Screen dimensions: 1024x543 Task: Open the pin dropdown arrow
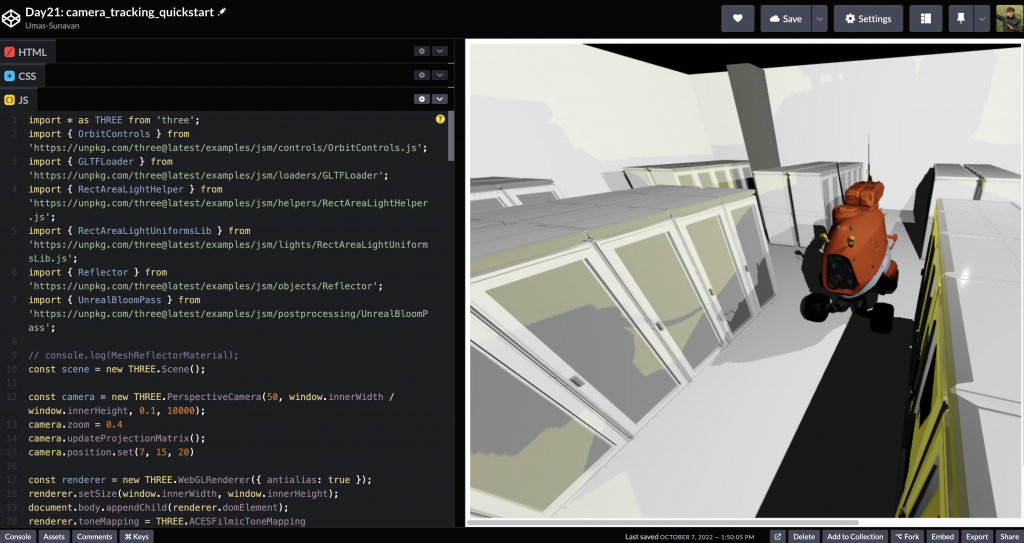982,18
